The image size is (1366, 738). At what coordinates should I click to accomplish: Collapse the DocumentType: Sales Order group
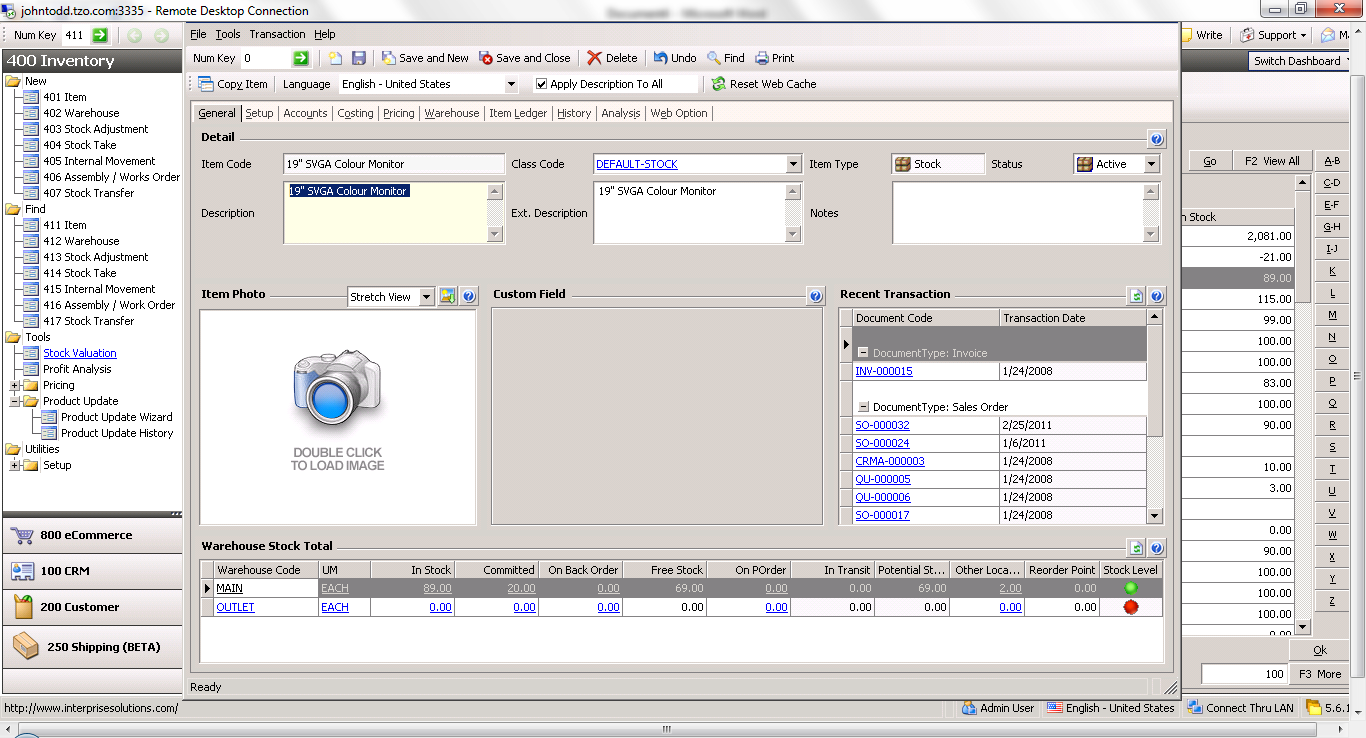click(x=863, y=407)
